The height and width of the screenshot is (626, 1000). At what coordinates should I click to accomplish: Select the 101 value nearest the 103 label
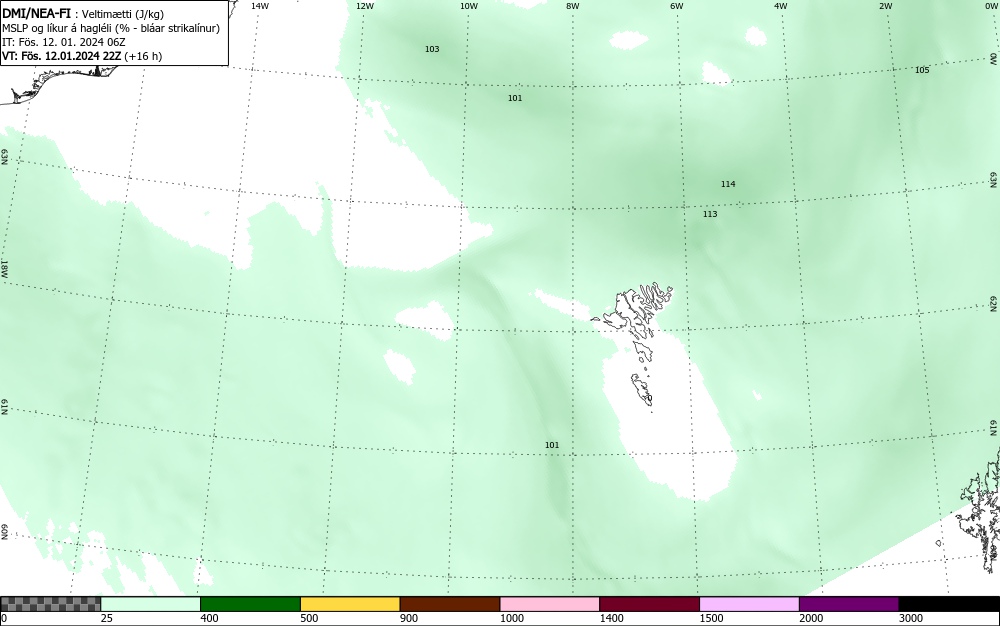click(515, 98)
